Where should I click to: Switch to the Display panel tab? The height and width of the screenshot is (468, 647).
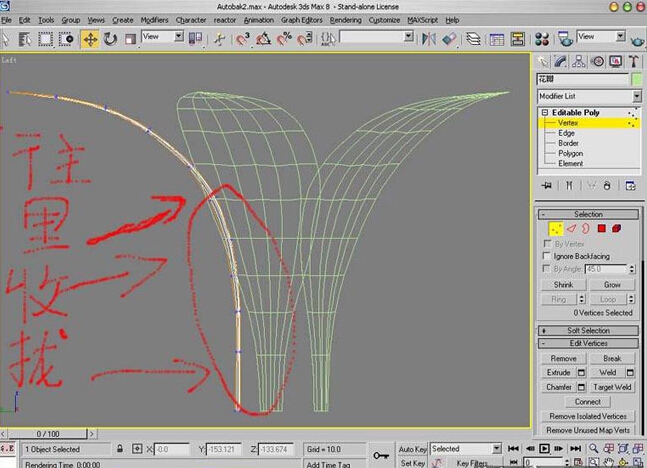(615, 62)
